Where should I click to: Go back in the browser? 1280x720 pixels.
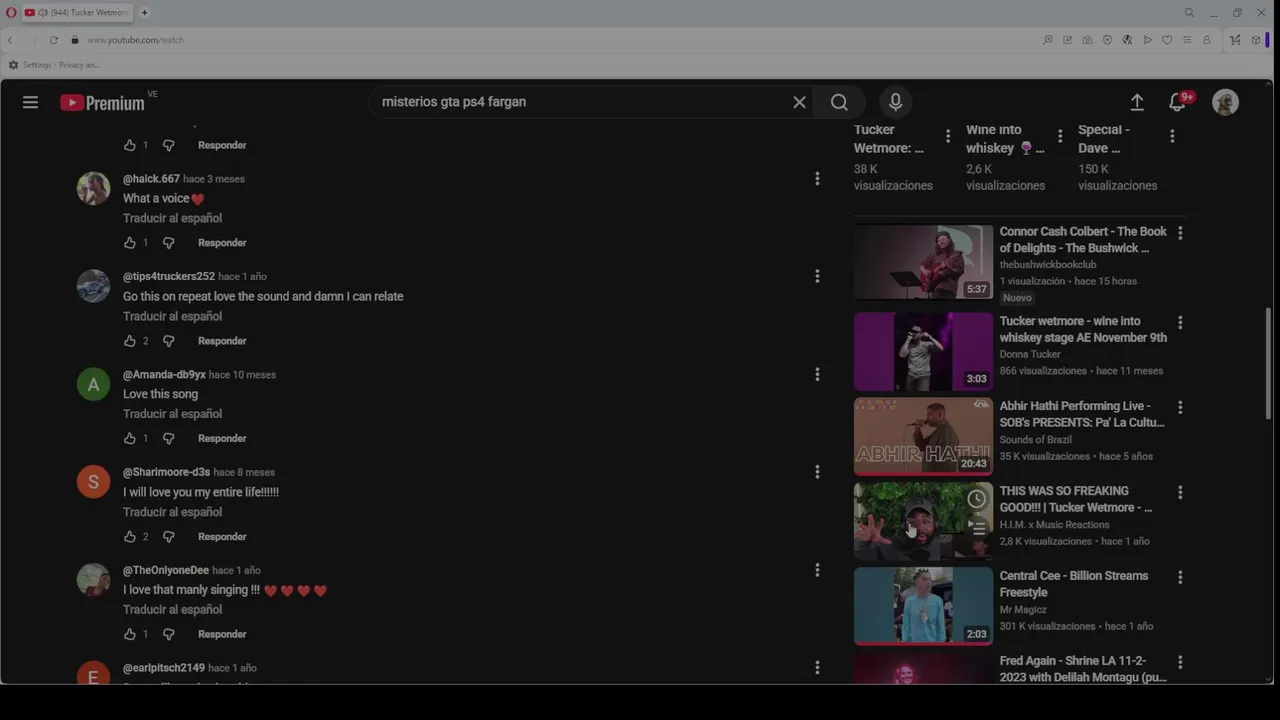[x=10, y=40]
